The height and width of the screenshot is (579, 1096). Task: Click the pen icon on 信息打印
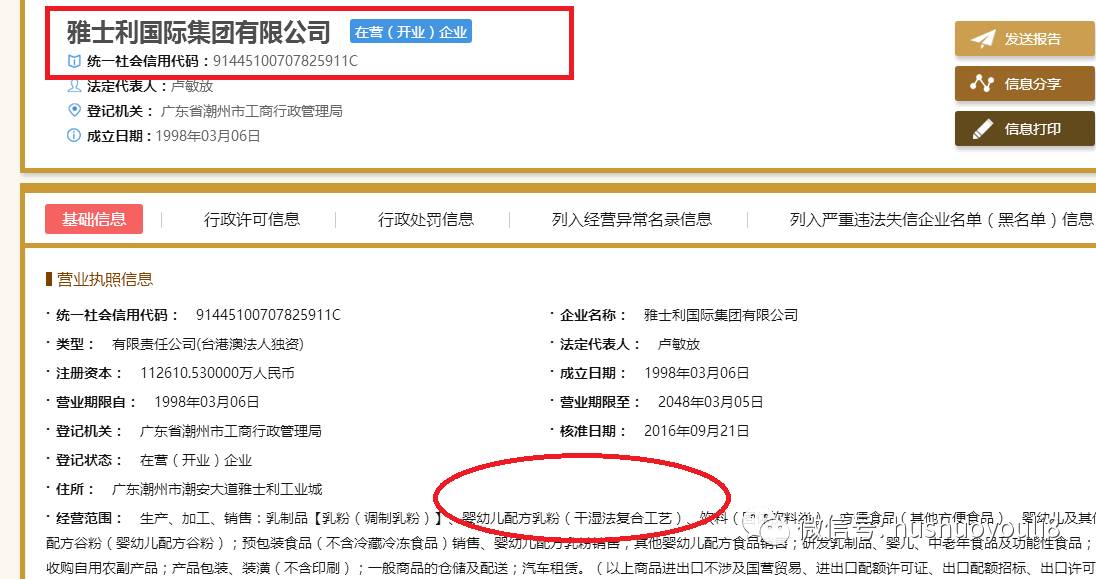[x=984, y=129]
